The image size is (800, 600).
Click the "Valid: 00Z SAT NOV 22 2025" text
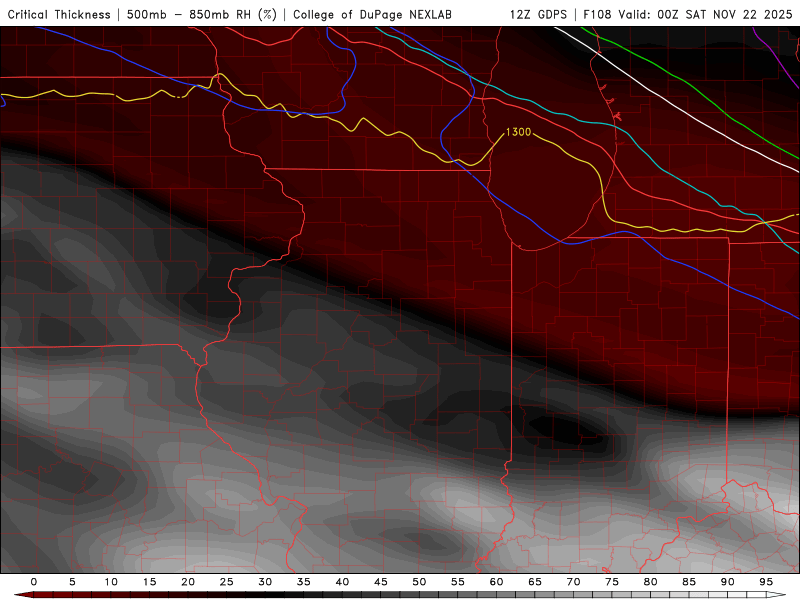click(x=706, y=15)
